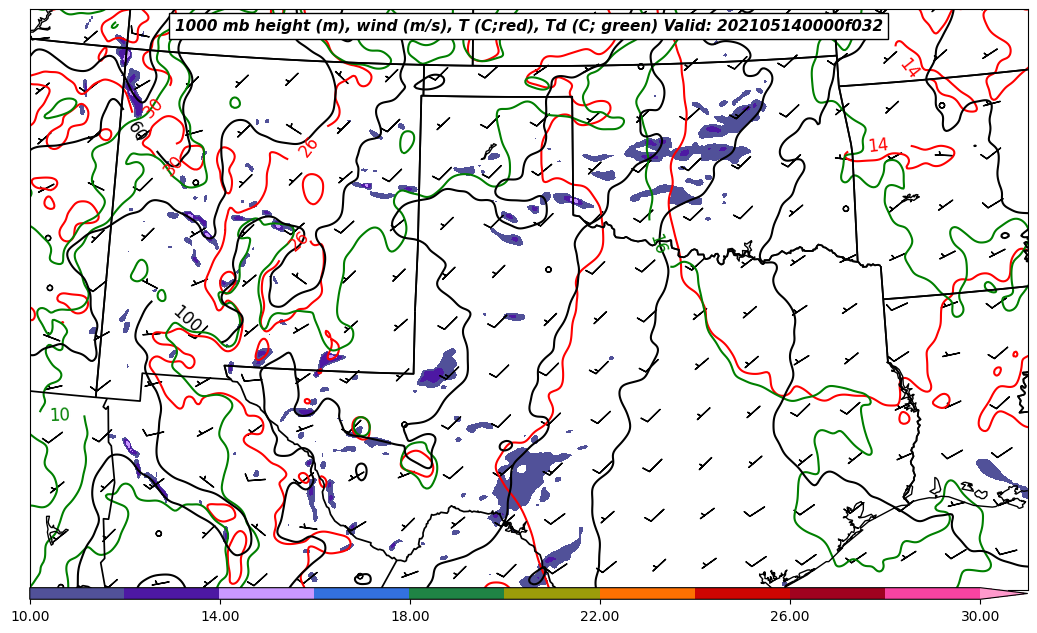This screenshot has width=1037, height=633.
Task: Click the 18.00 colorbar tick label
Action: 410,616
